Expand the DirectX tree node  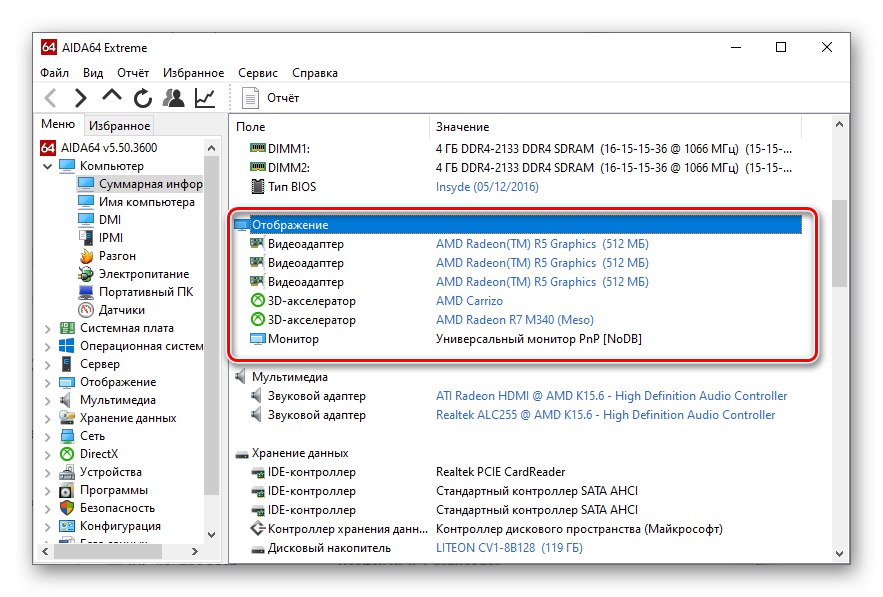pyautogui.click(x=48, y=455)
